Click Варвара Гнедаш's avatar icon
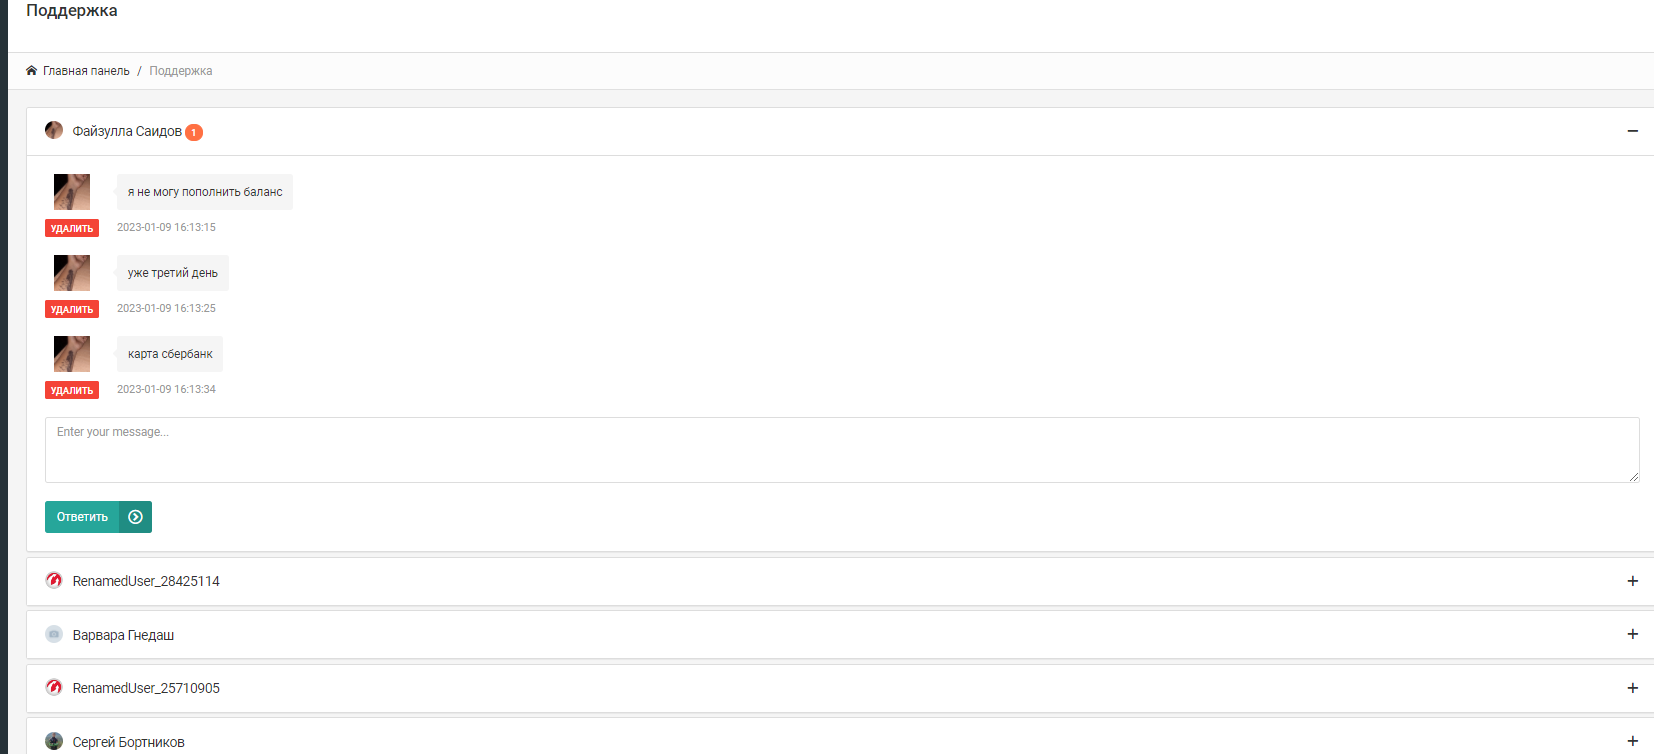 click(54, 635)
